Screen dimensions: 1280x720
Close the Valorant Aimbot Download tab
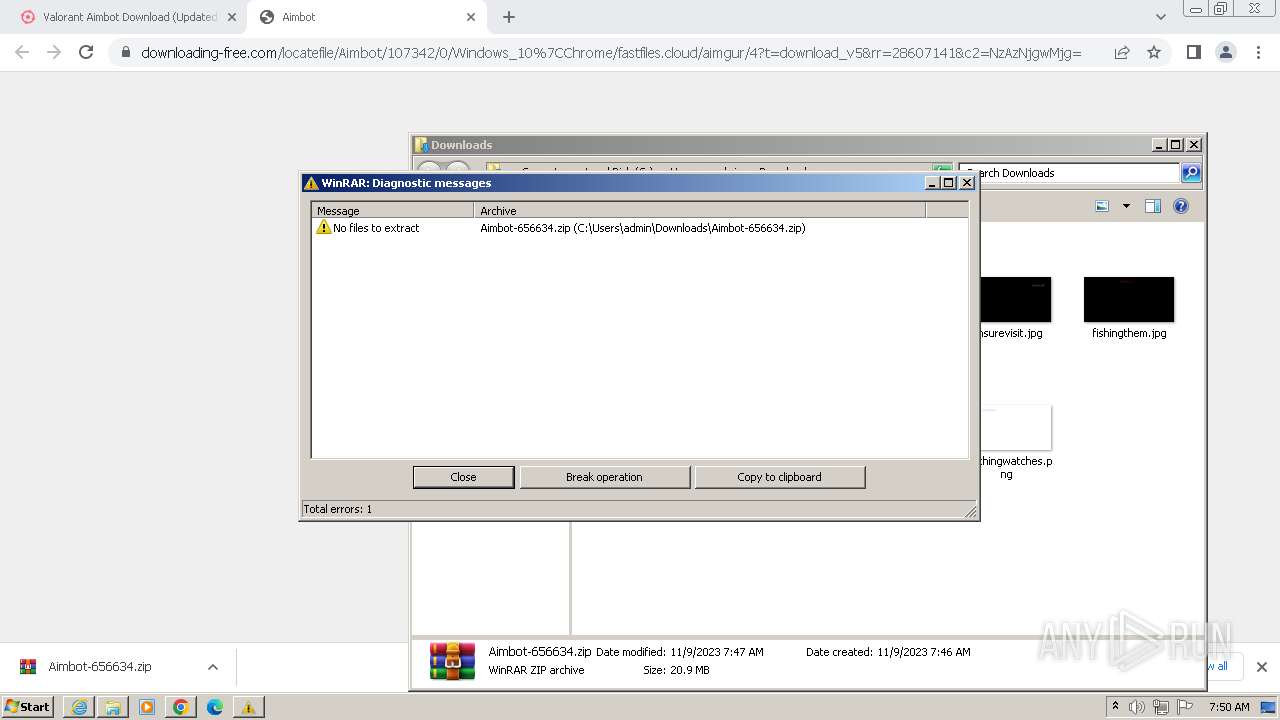[x=232, y=17]
